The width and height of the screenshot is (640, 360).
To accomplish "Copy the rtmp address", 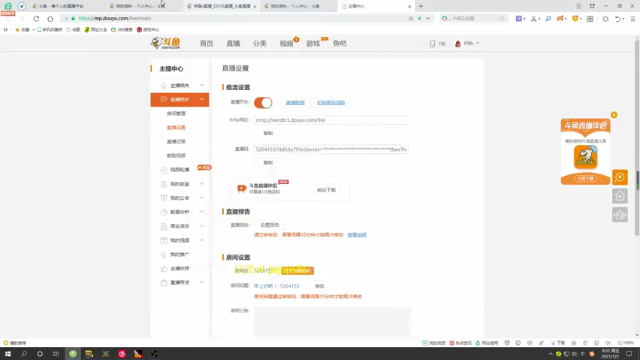I will (x=268, y=133).
